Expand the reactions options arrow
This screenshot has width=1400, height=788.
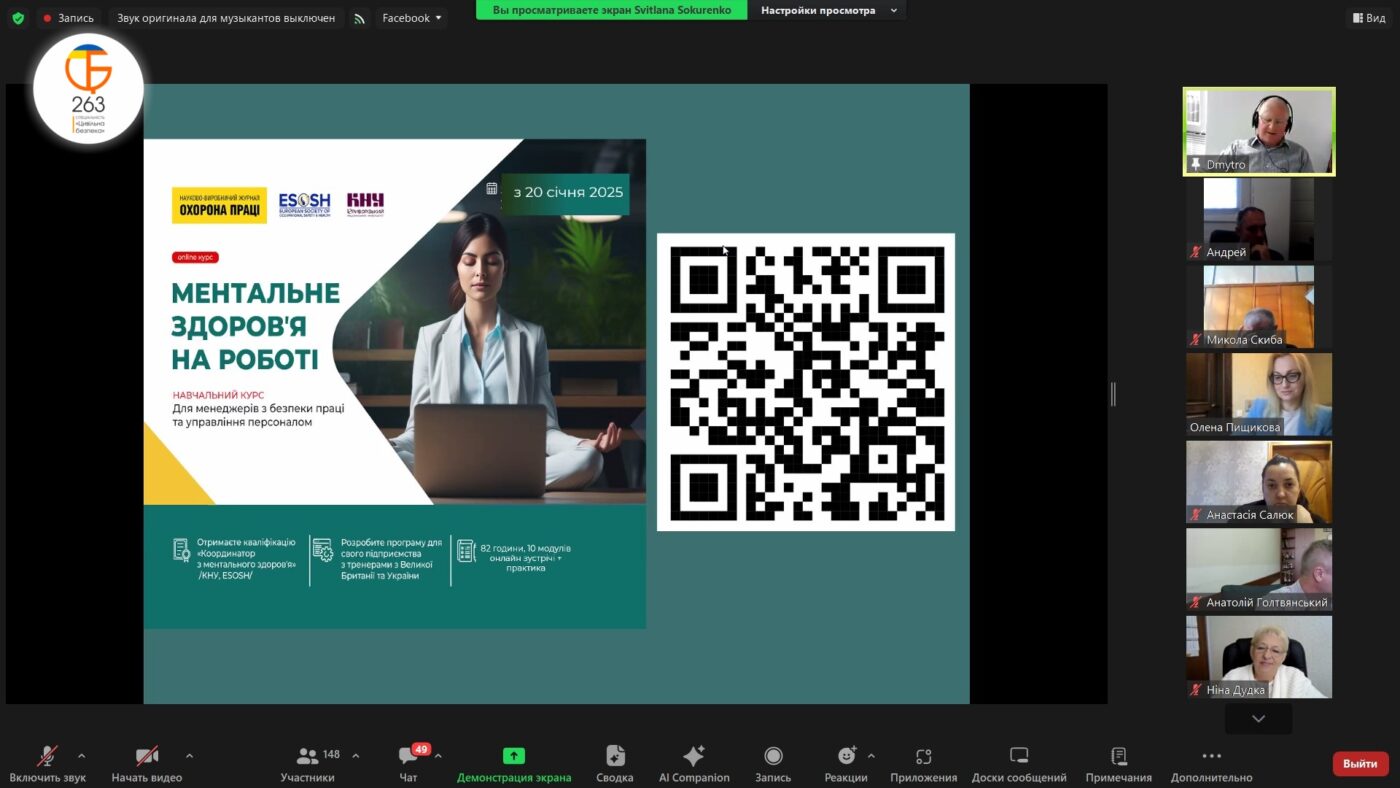[871, 756]
